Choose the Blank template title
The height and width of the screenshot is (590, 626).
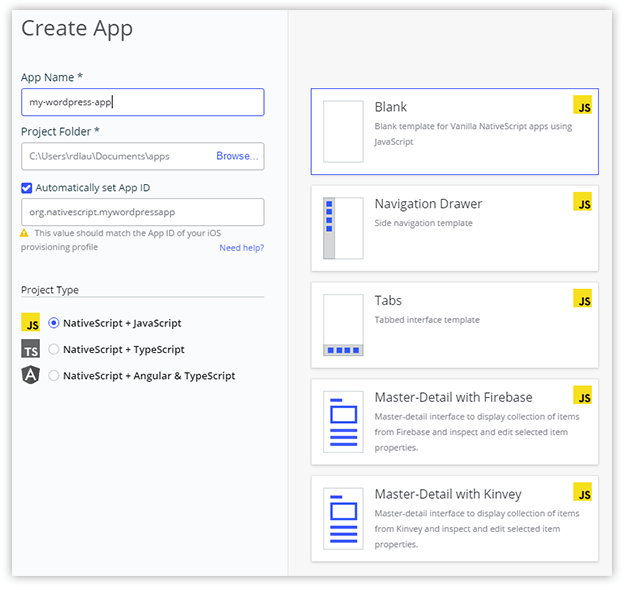click(x=390, y=107)
